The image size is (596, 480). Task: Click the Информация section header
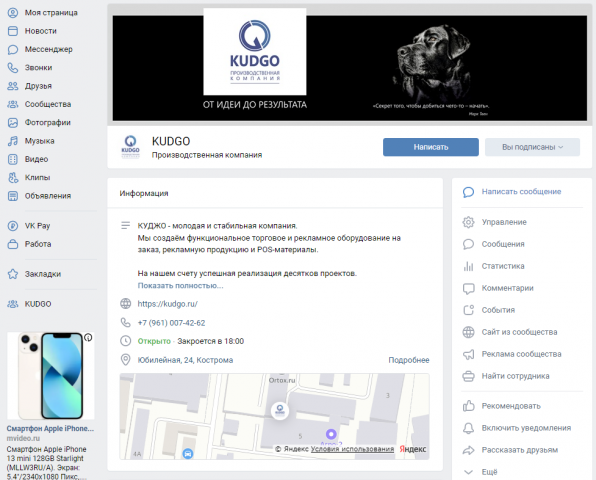click(x=144, y=193)
